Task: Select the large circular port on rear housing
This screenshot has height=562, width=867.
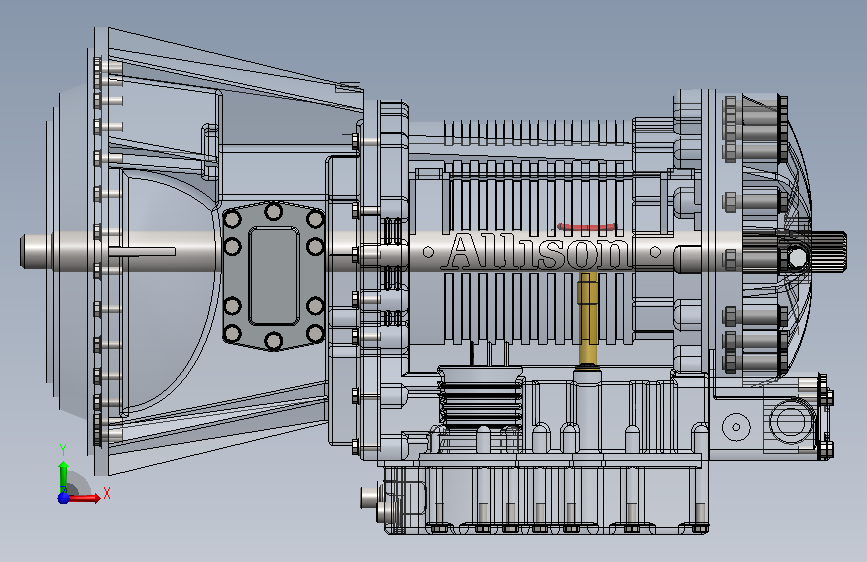Action: (790, 421)
